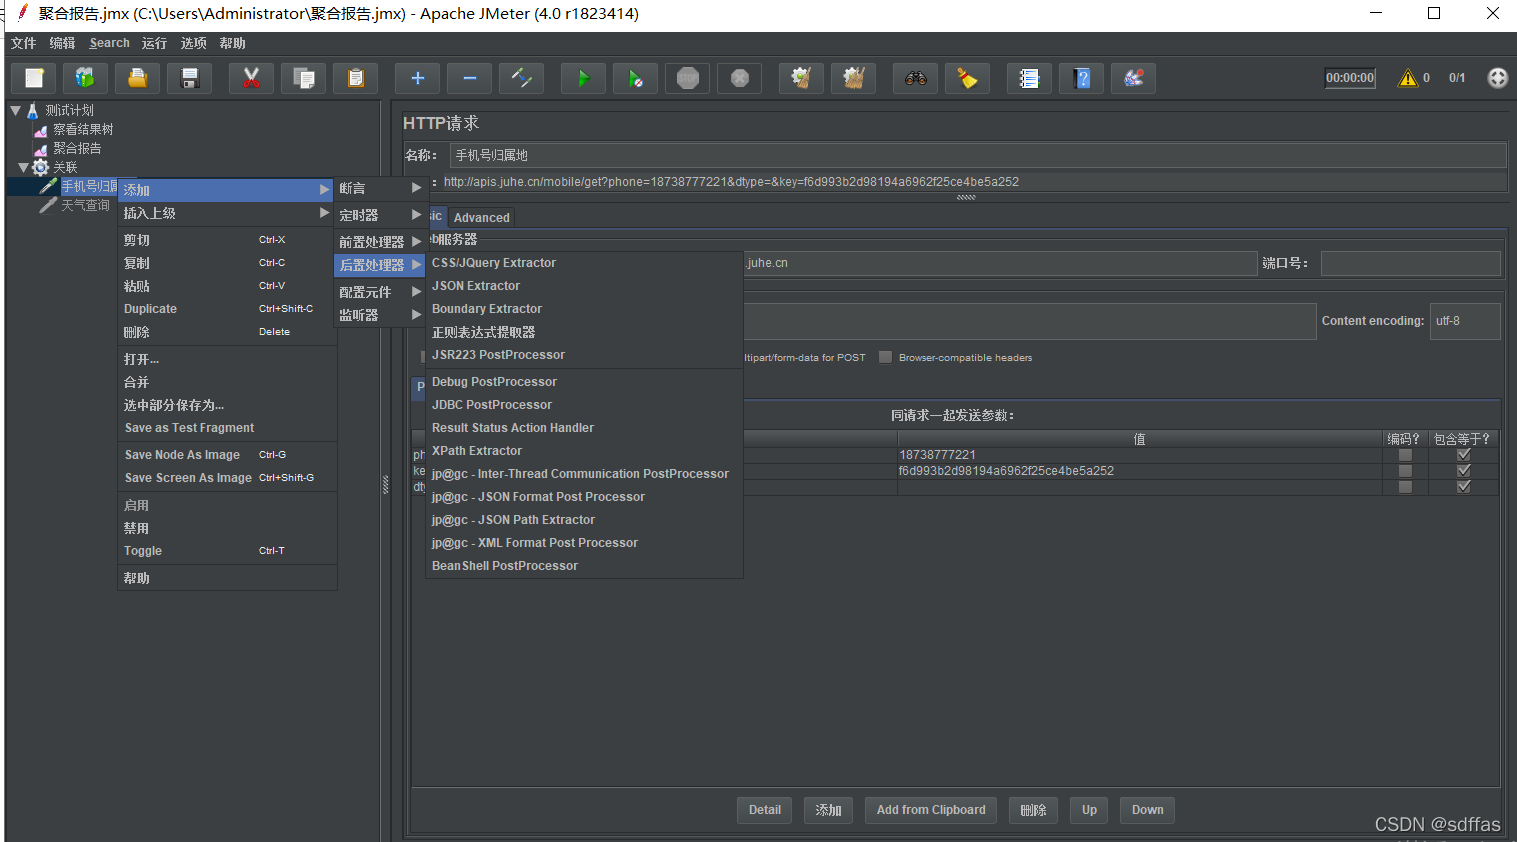This screenshot has width=1517, height=842.
Task: Select 察看结果树 in the tree
Action: pos(83,129)
